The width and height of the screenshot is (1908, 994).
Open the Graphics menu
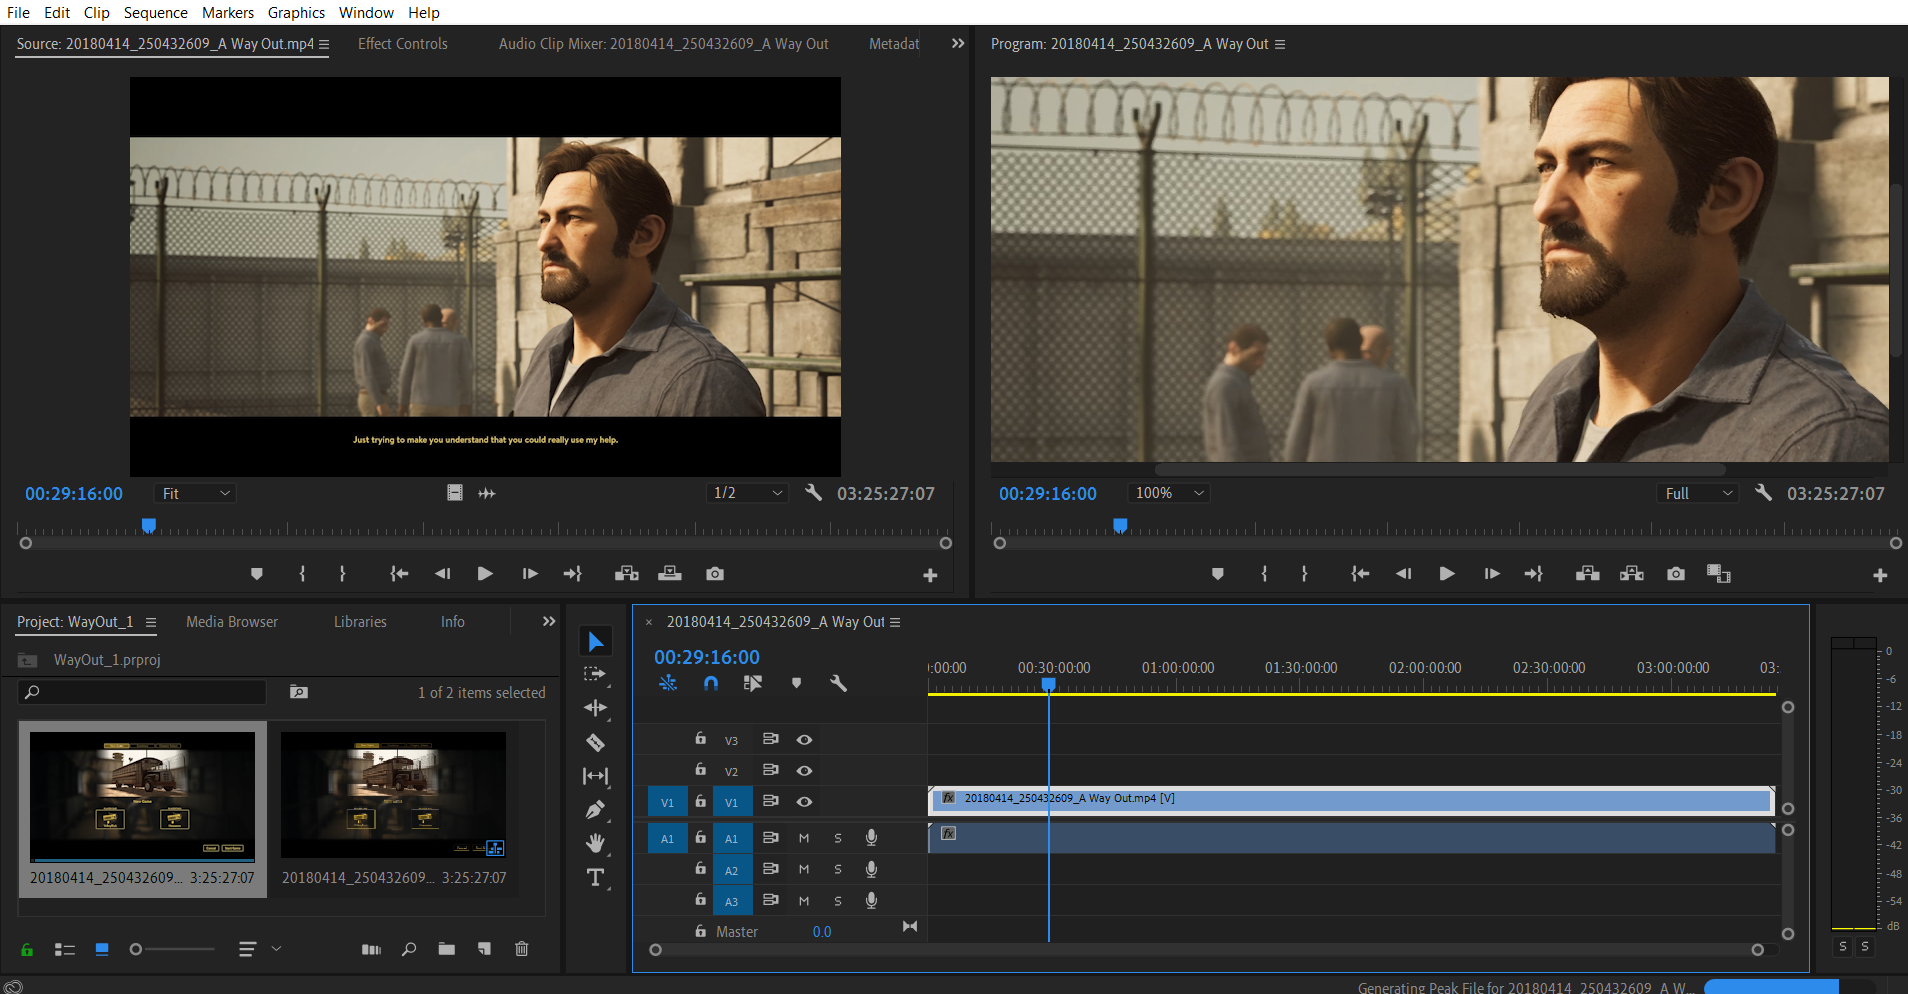[296, 12]
